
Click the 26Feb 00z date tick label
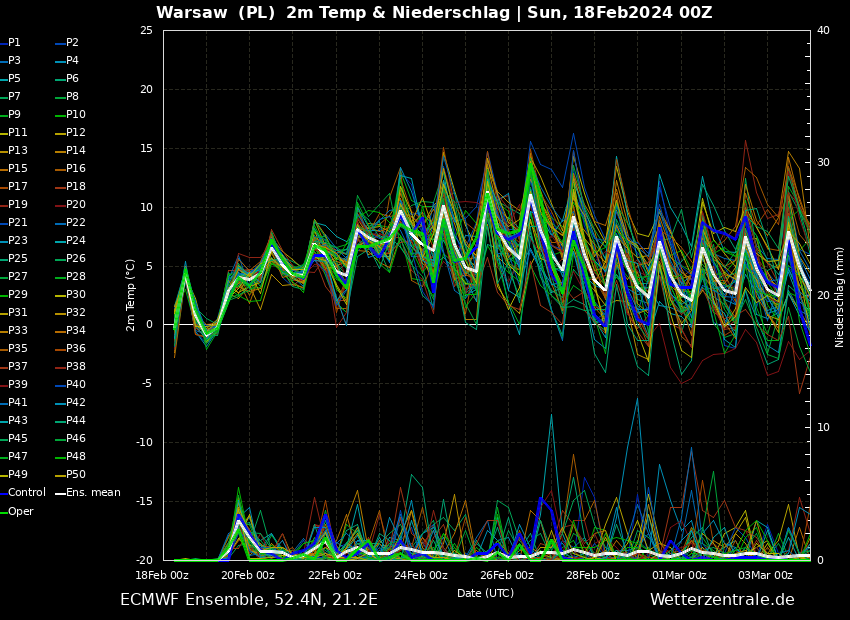[x=507, y=576]
